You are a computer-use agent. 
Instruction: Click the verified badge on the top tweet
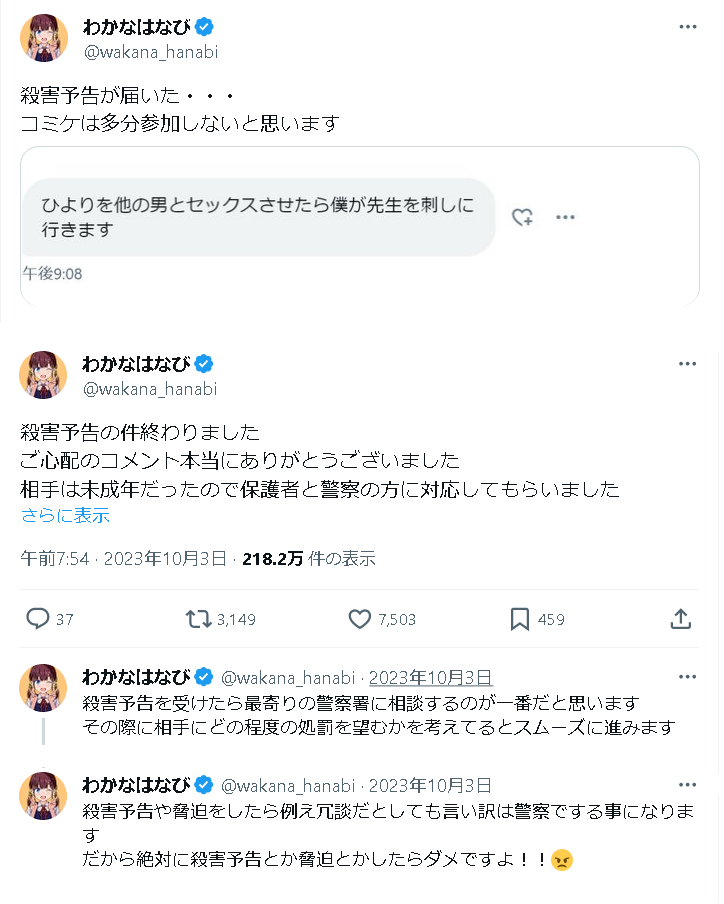tap(205, 27)
